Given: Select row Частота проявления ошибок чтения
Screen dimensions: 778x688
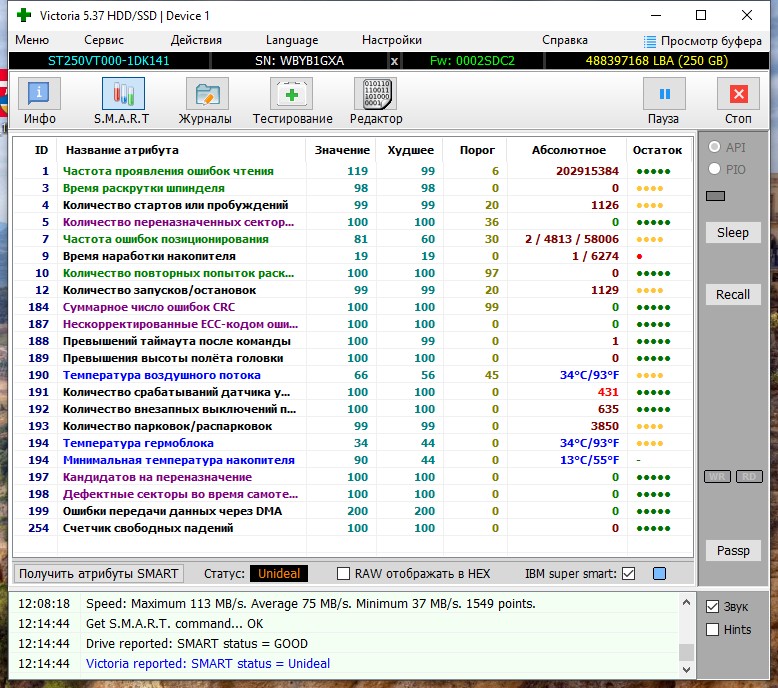Looking at the screenshot, I should click(353, 171).
